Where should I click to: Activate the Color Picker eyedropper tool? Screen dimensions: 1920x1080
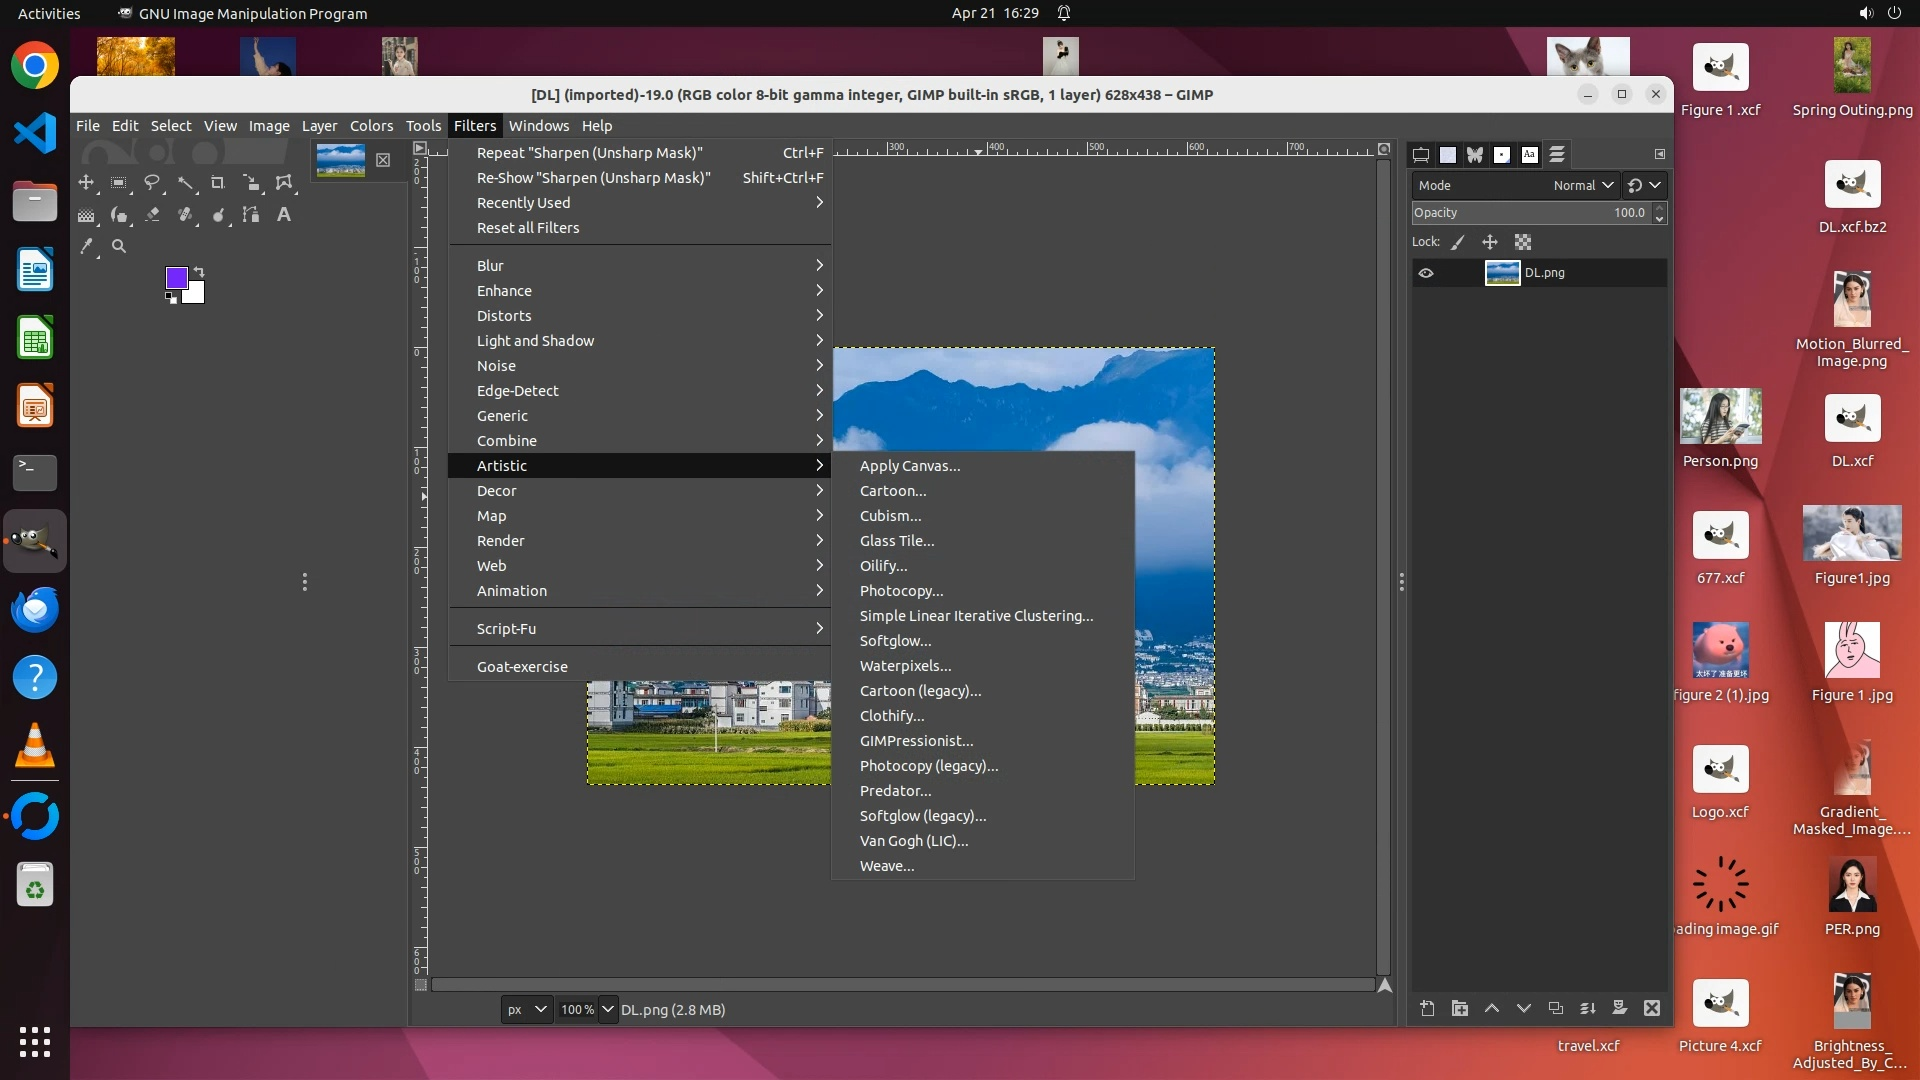click(87, 246)
